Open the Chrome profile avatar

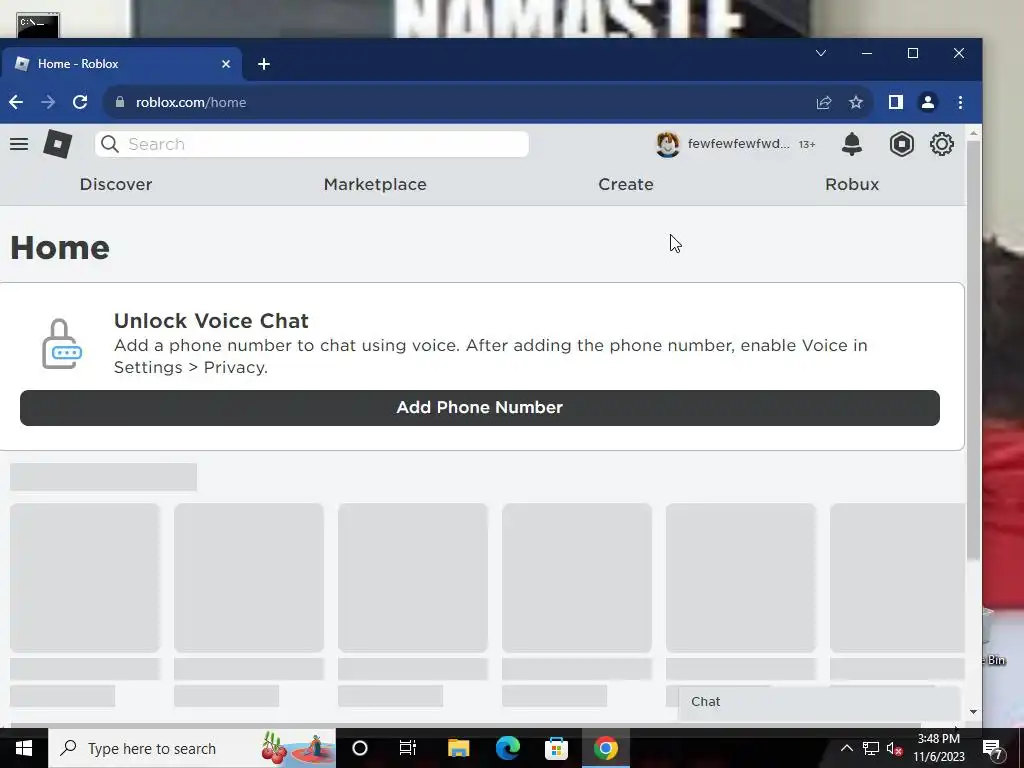(x=928, y=102)
